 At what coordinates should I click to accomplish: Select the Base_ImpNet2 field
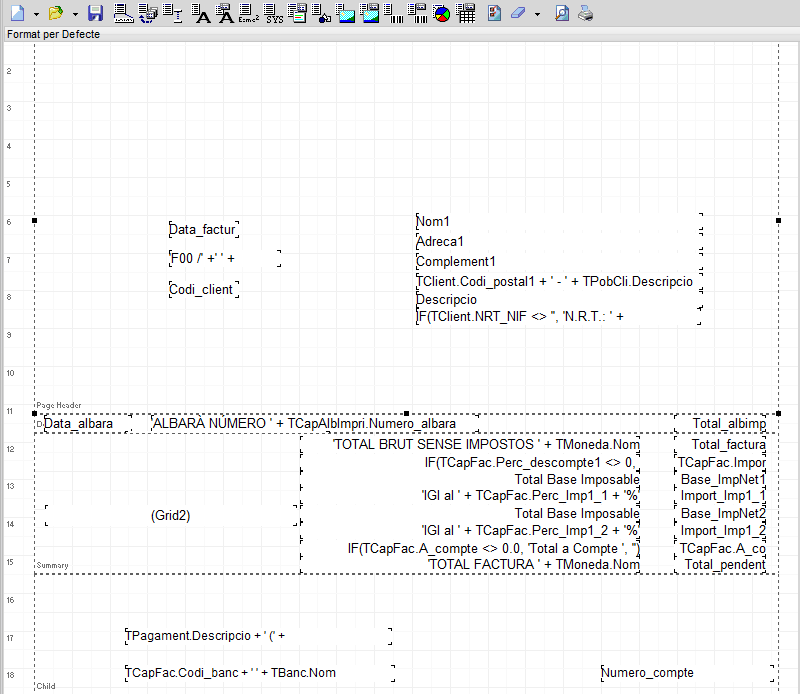(720, 513)
